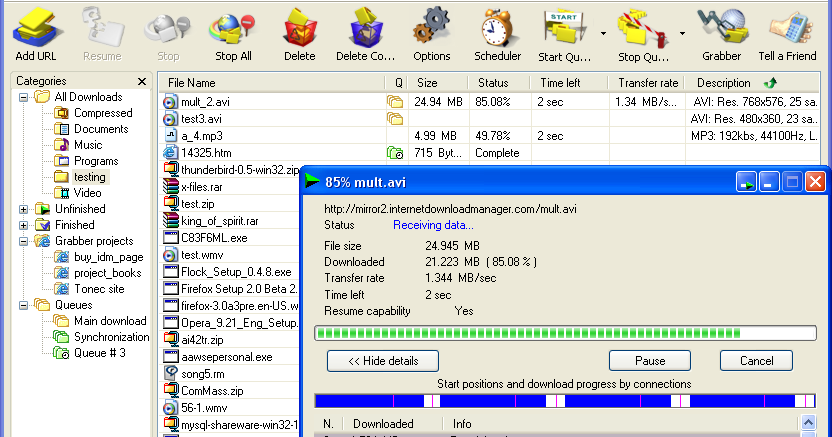Image resolution: width=832 pixels, height=437 pixels.
Task: Click Hide details in the download dialog
Action: pyautogui.click(x=383, y=361)
